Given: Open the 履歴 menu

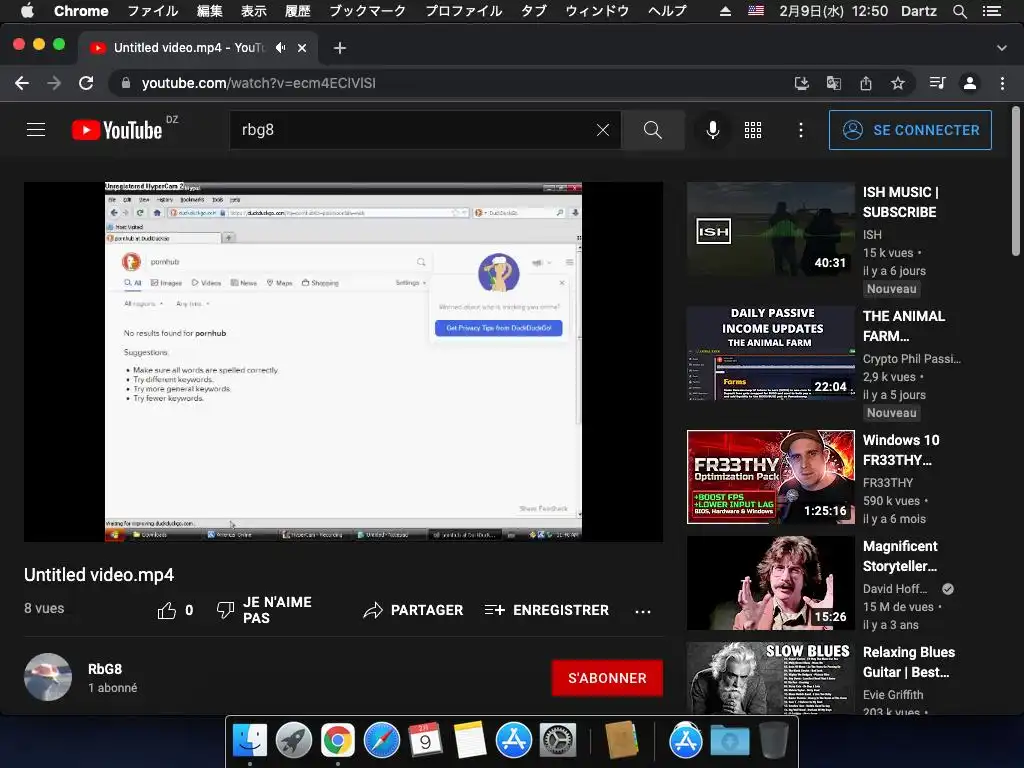Looking at the screenshot, I should pyautogui.click(x=297, y=11).
